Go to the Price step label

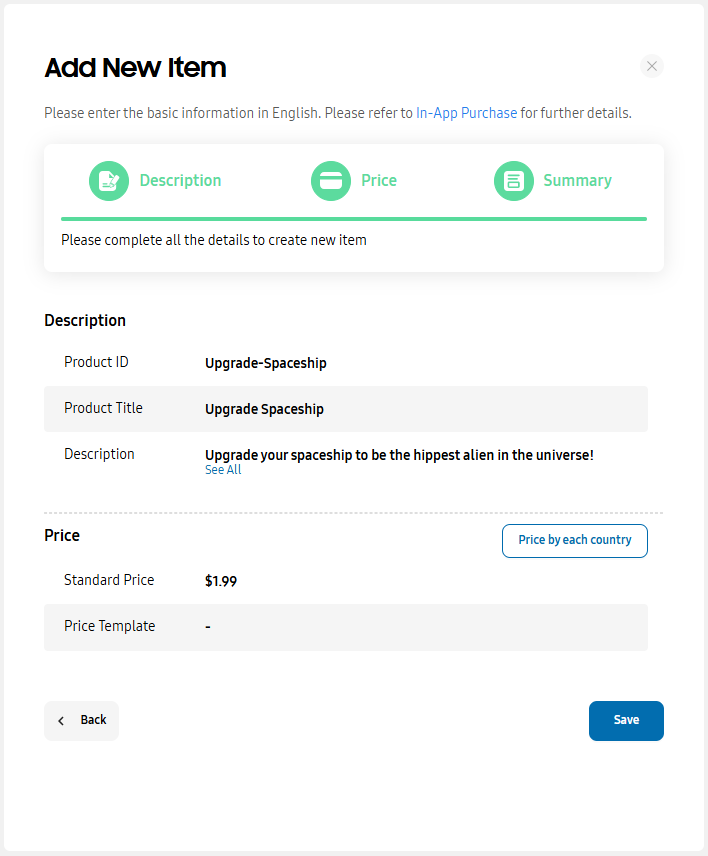coord(379,181)
